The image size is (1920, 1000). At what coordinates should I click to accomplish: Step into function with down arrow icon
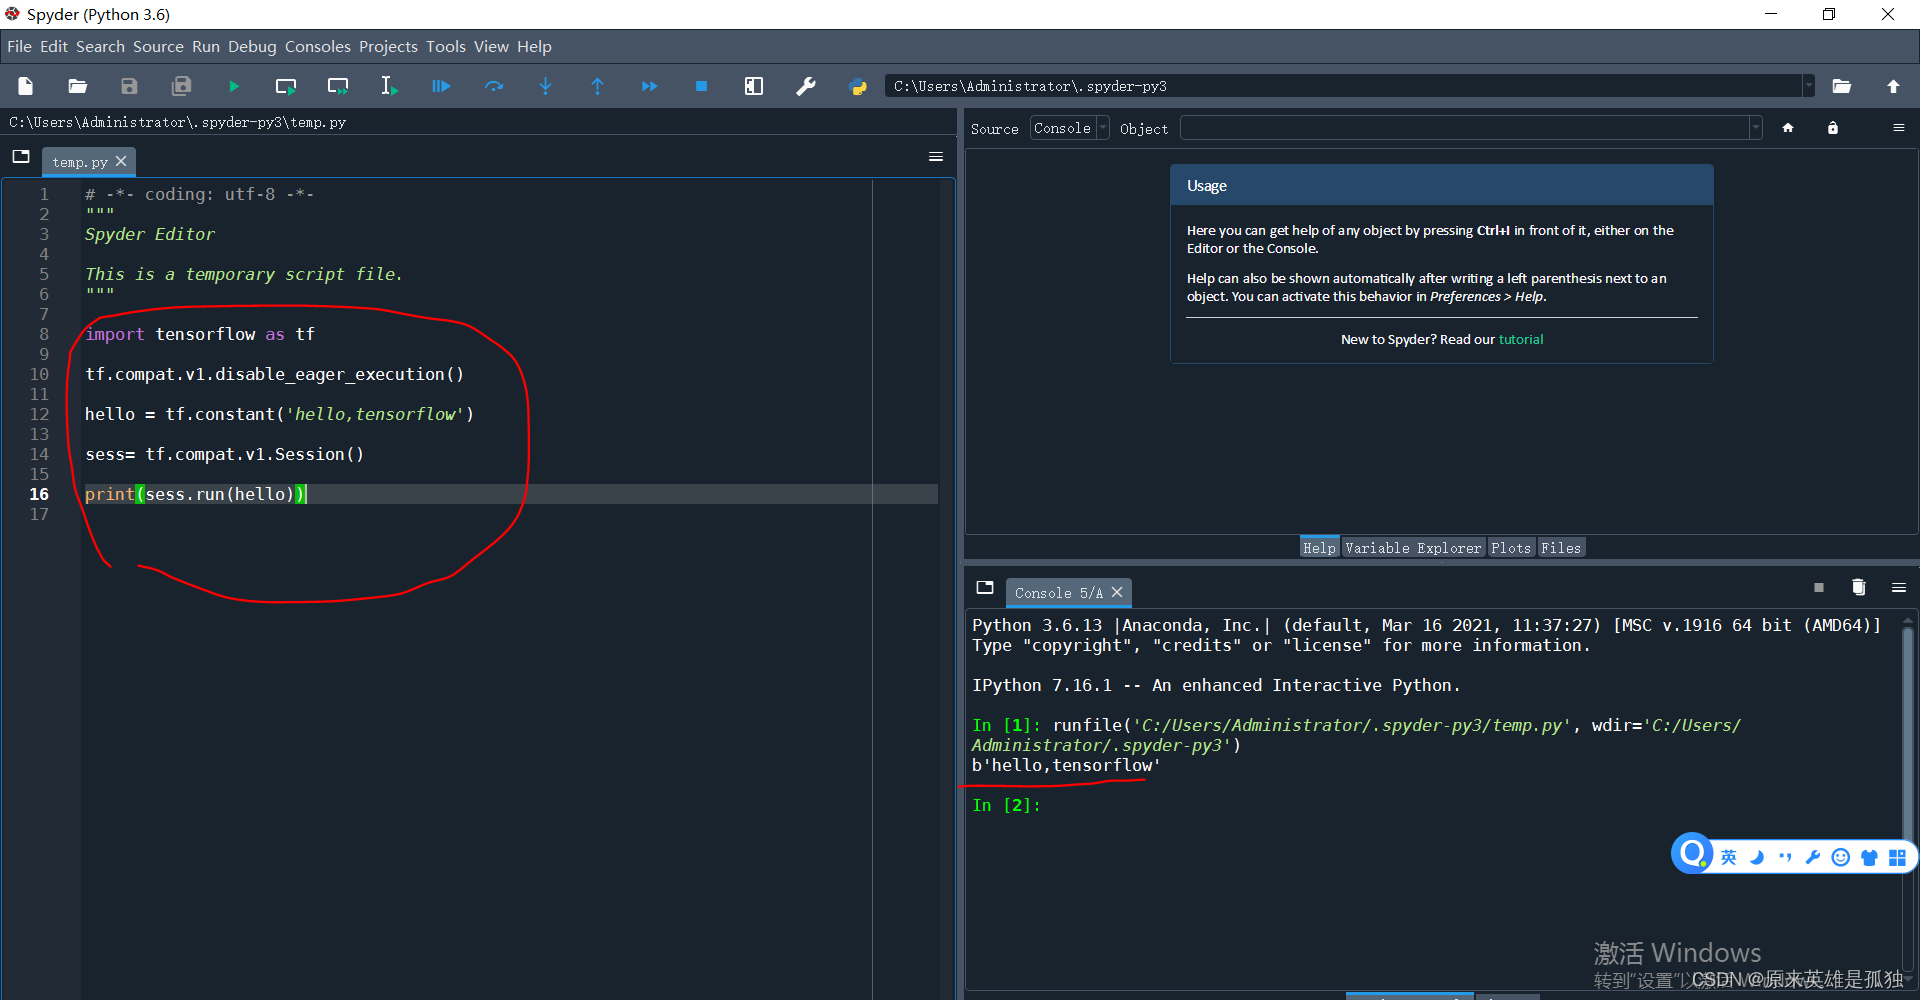[x=546, y=86]
